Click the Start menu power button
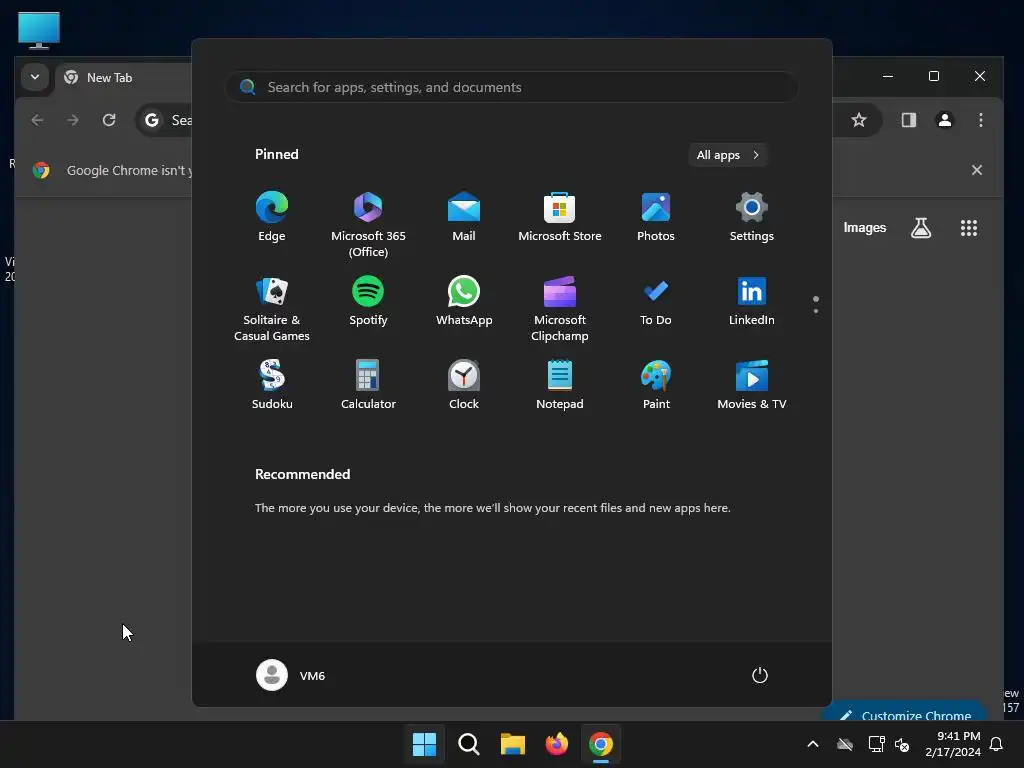 tap(760, 675)
